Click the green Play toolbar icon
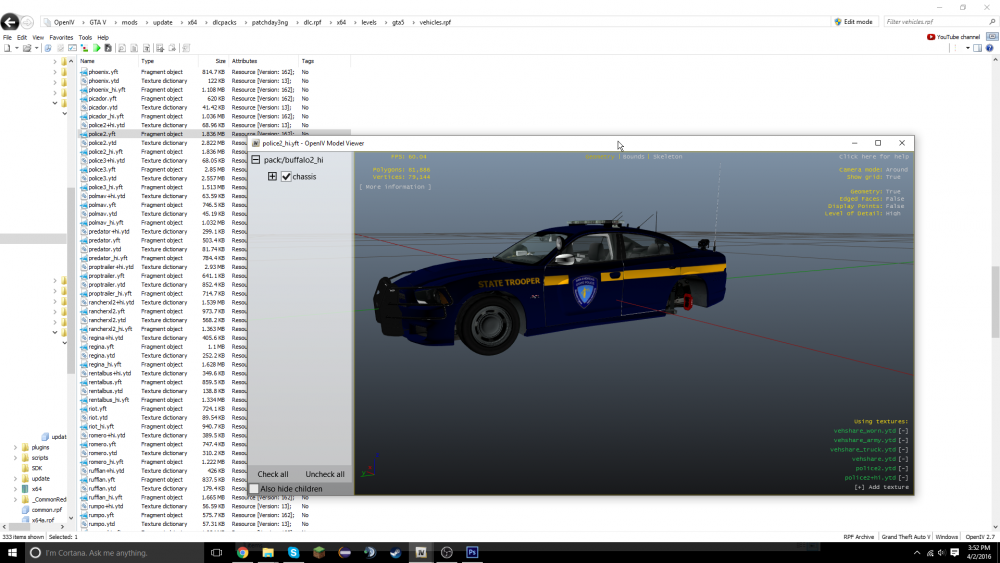The width and height of the screenshot is (1000, 563). click(x=96, y=48)
